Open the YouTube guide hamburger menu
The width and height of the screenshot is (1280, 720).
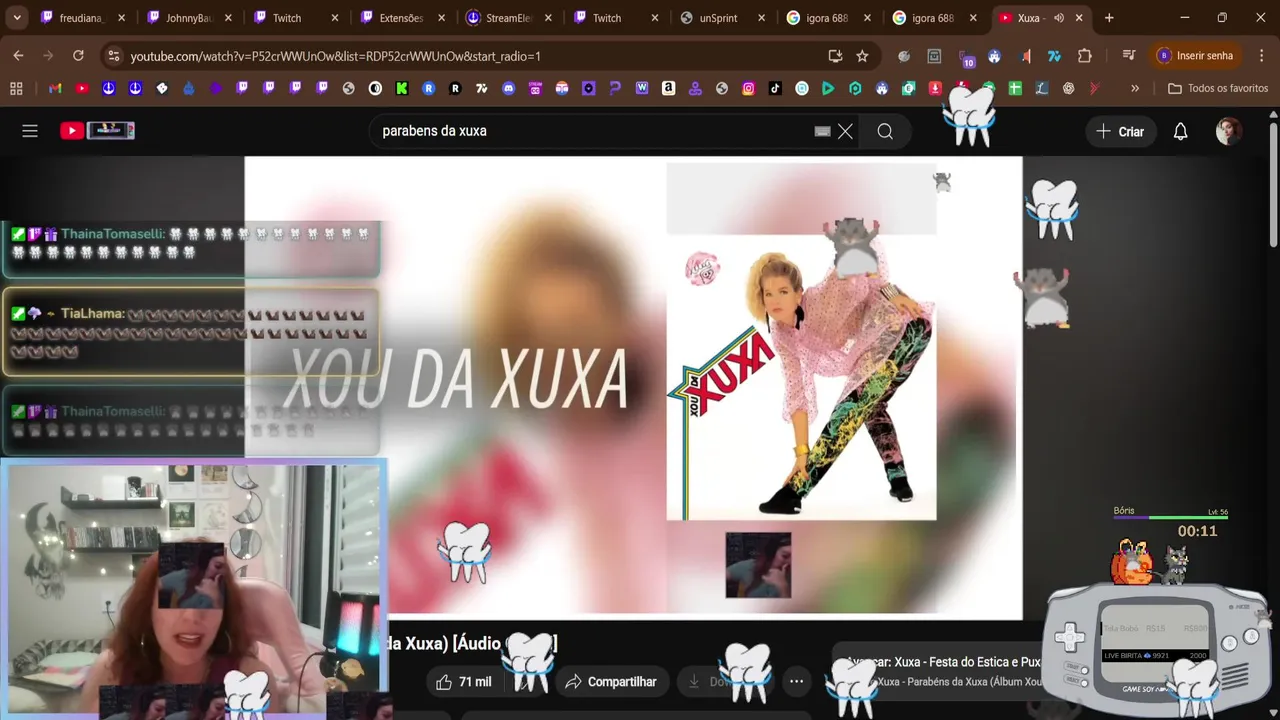tap(30, 131)
